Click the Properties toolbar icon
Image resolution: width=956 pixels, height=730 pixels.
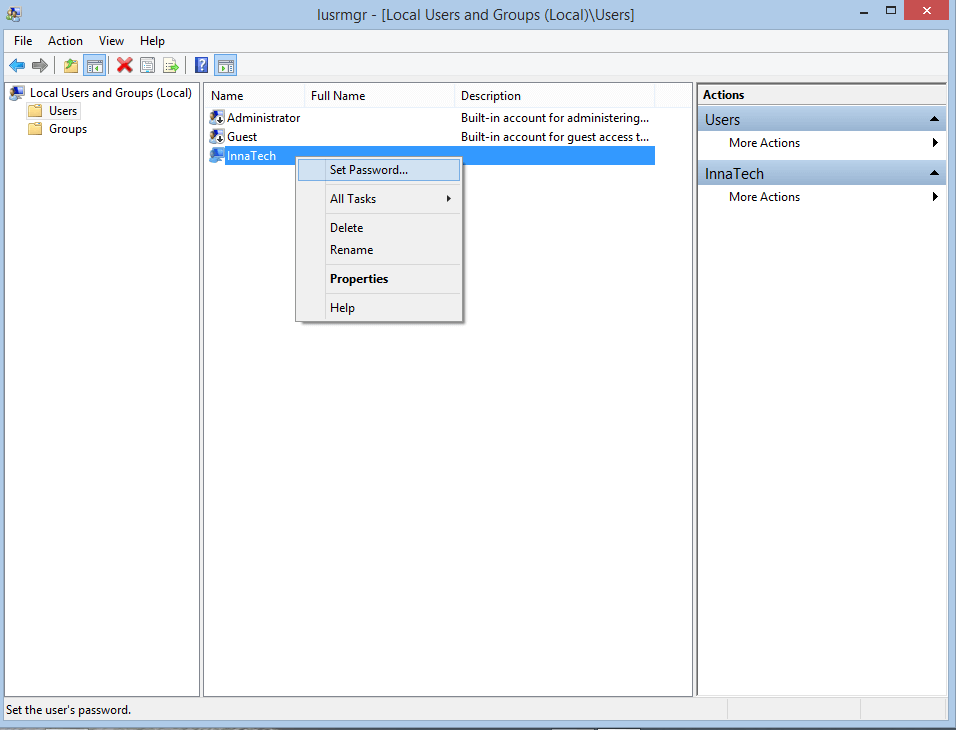coord(148,66)
